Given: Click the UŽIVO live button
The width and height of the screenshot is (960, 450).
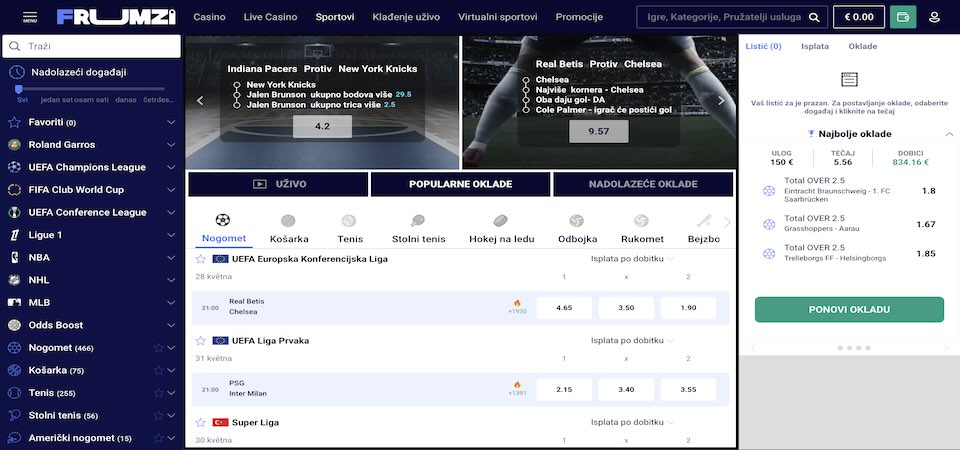Looking at the screenshot, I should 279,184.
